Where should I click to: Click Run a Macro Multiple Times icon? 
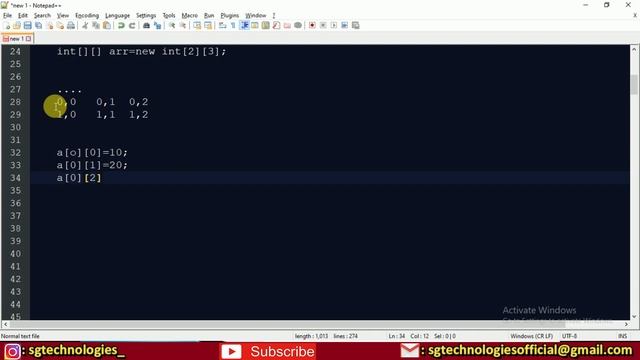[x=344, y=25]
